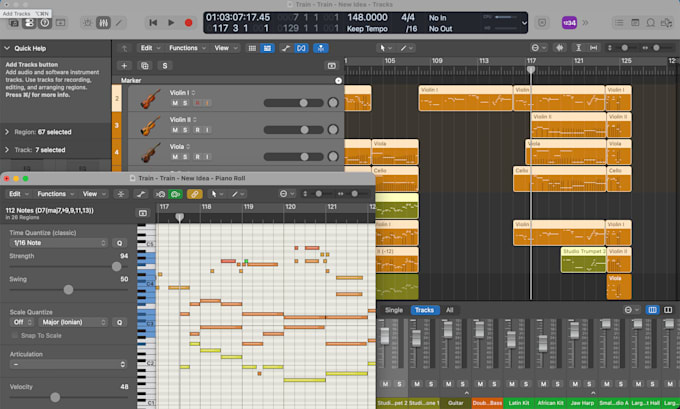The height and width of the screenshot is (409, 680).
Task: Open the Tracks area Snap menu
Action: (x=538, y=48)
